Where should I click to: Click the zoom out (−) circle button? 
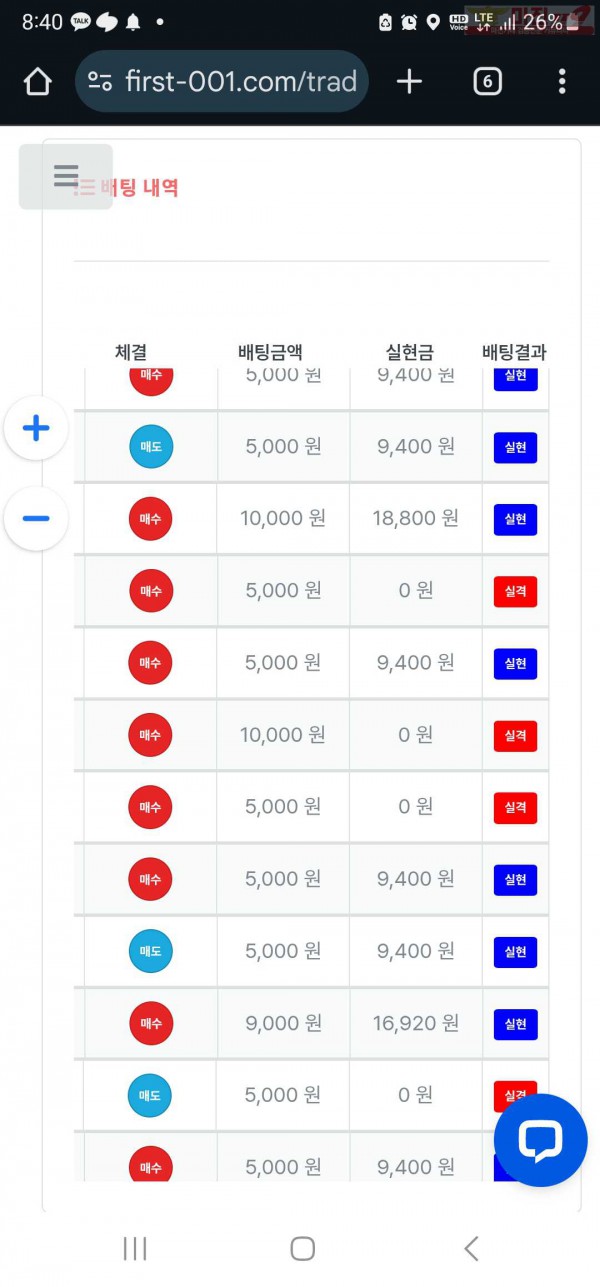pyautogui.click(x=36, y=518)
